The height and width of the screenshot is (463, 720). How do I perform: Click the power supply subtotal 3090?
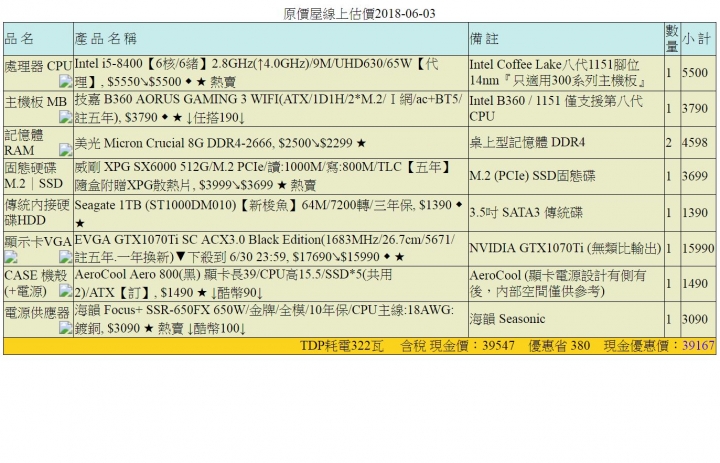pyautogui.click(x=695, y=319)
